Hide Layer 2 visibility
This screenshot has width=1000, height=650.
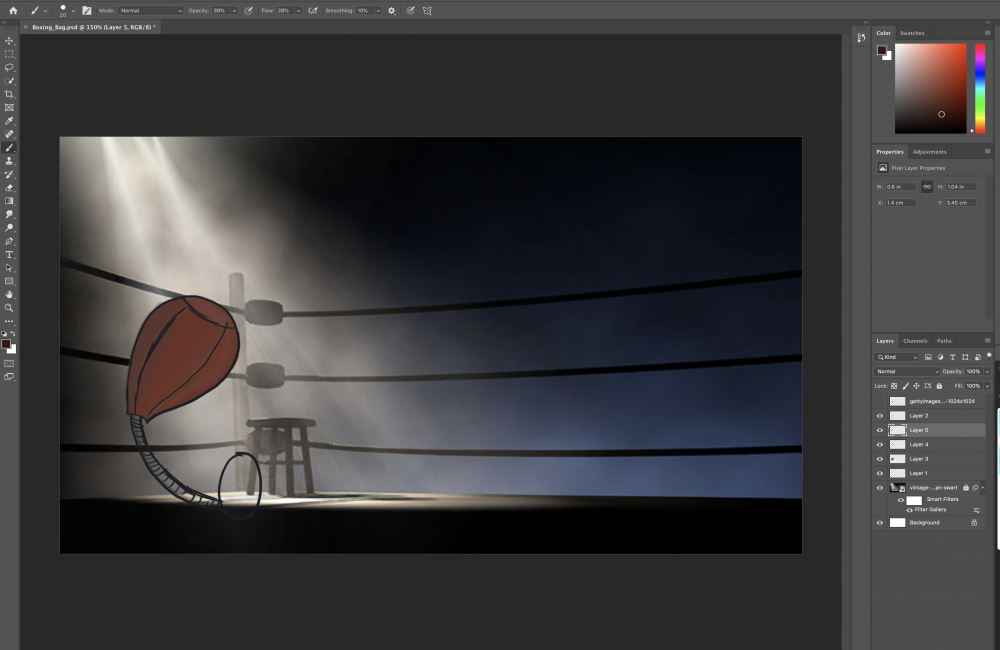(880, 415)
